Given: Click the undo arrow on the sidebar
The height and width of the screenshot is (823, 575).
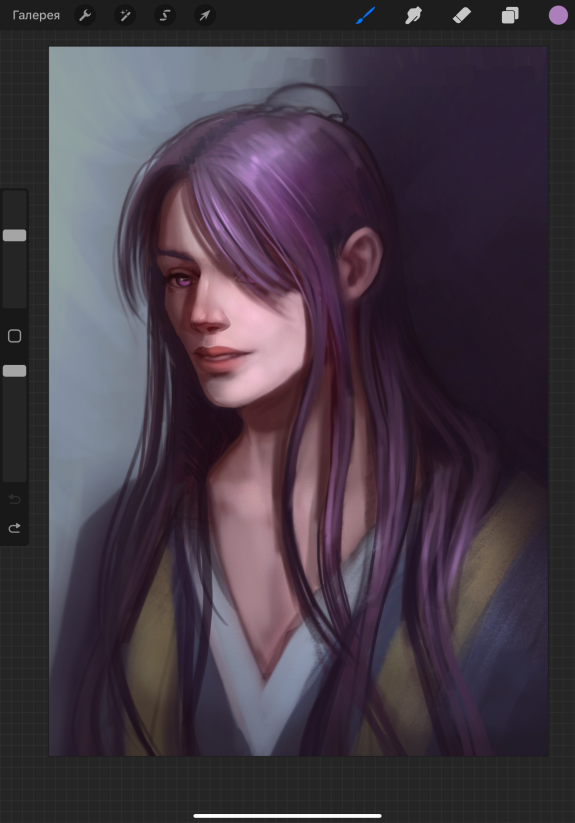Looking at the screenshot, I should click(15, 499).
